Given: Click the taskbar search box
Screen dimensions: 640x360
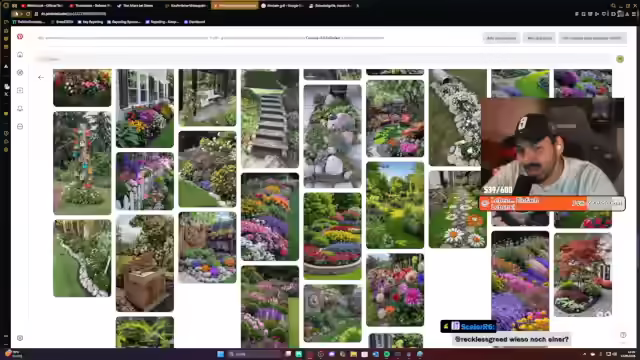Looking at the screenshot, I should coord(255,354).
